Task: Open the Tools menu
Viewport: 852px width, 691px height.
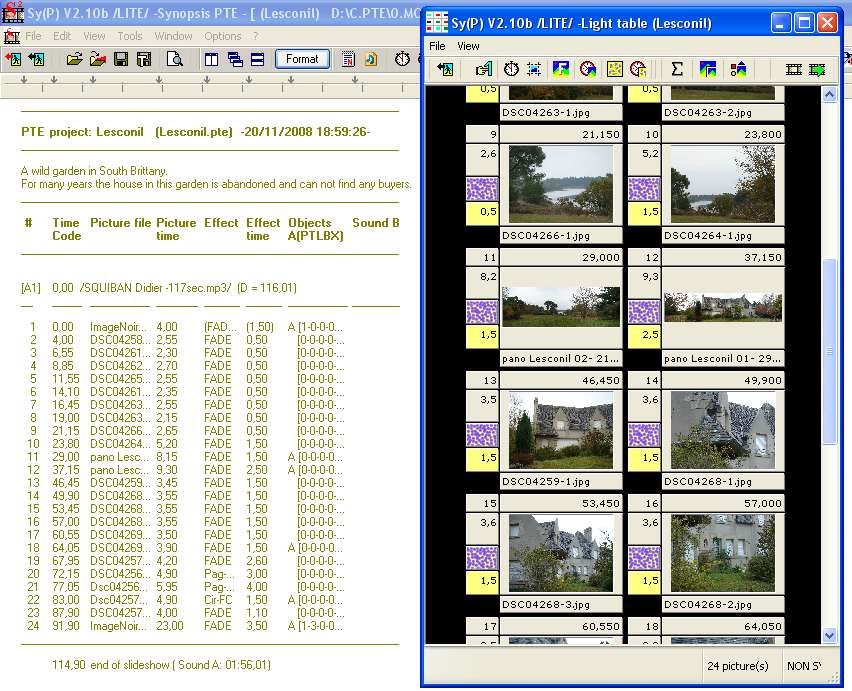Action: [130, 36]
